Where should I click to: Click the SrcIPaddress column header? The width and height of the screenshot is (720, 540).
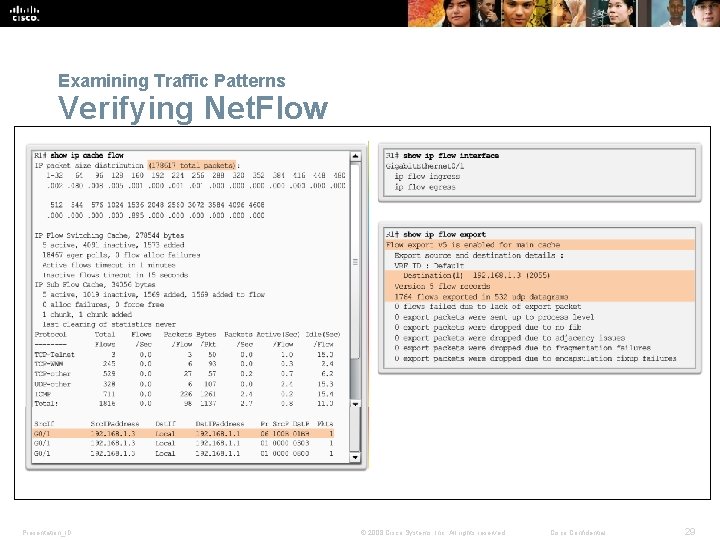pos(115,424)
